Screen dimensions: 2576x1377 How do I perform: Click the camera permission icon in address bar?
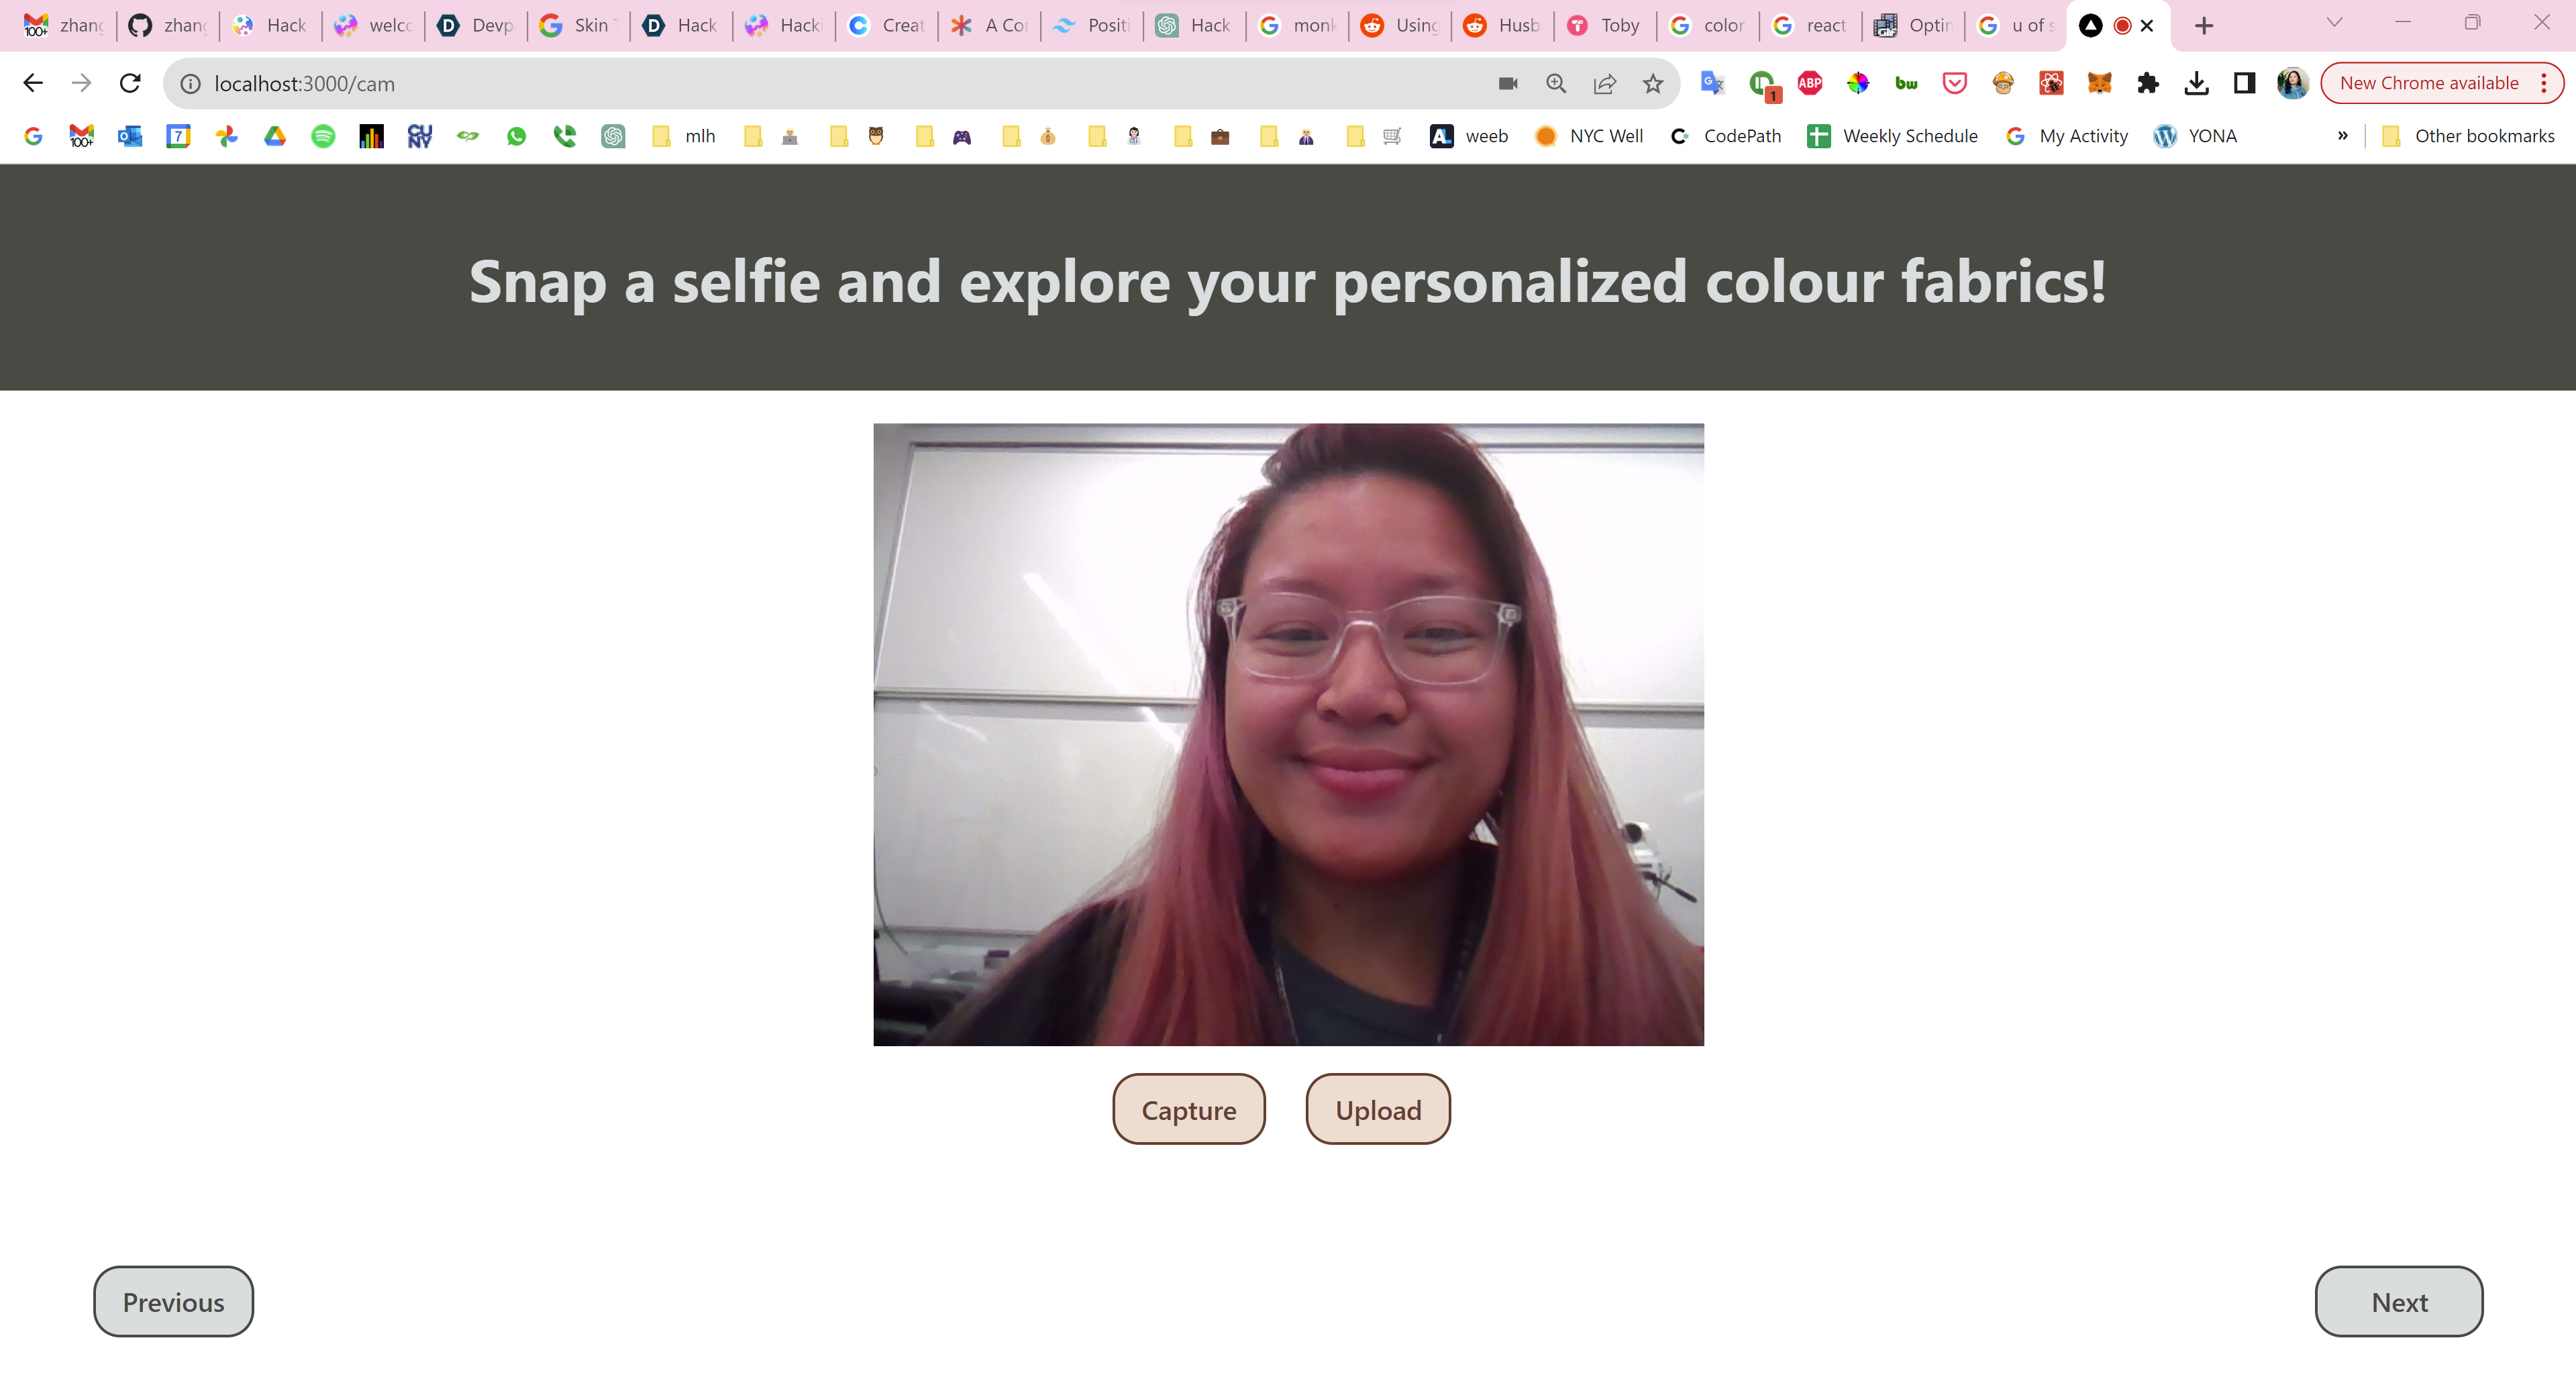tap(1507, 84)
